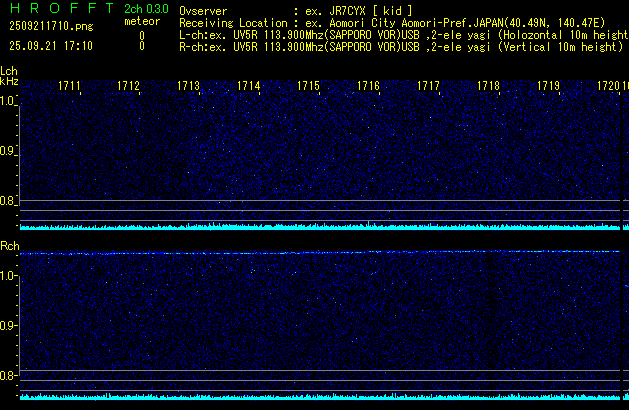629x410 pixels.
Task: Click the cyan signal level strip under Lch
Action: point(320,227)
